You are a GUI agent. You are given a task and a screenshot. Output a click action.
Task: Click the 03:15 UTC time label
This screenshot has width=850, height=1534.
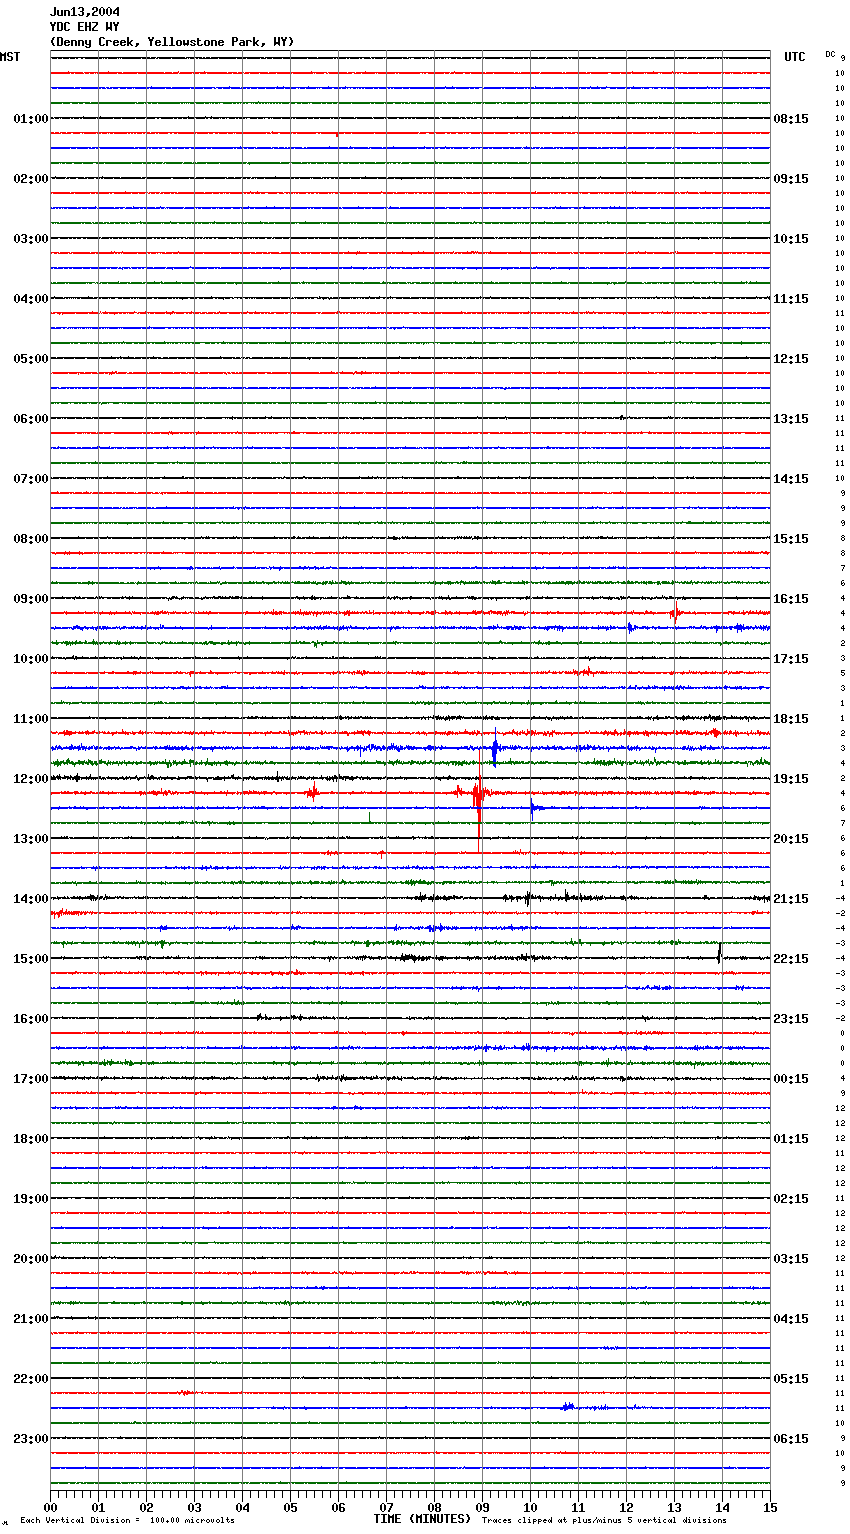pos(791,1259)
